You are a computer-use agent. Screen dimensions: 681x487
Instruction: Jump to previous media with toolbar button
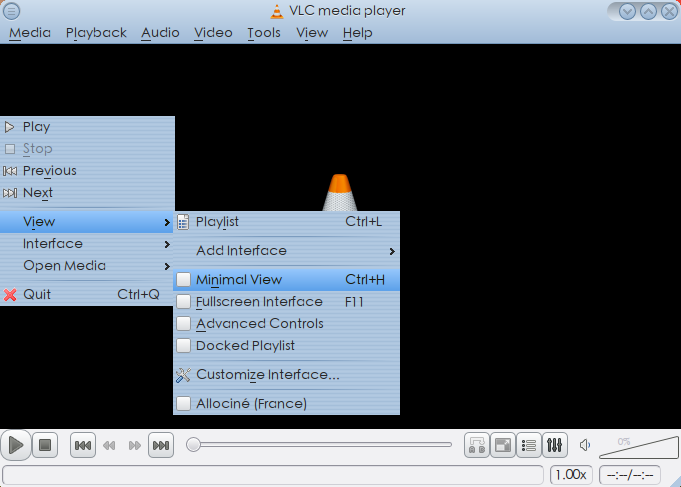(83, 445)
